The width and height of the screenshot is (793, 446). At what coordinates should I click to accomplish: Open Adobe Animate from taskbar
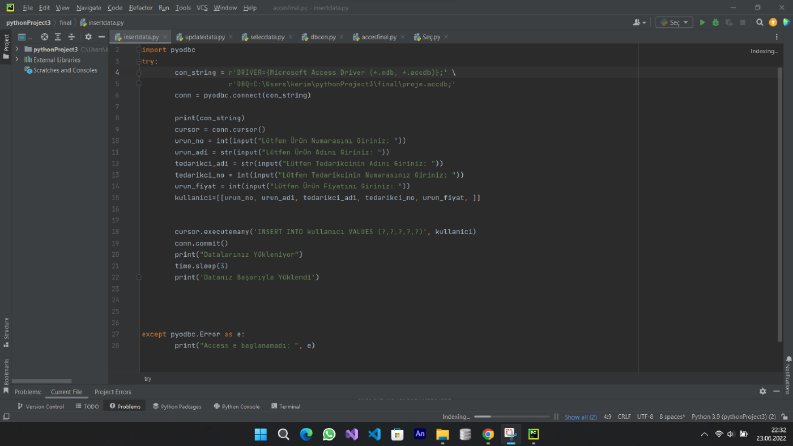point(420,434)
